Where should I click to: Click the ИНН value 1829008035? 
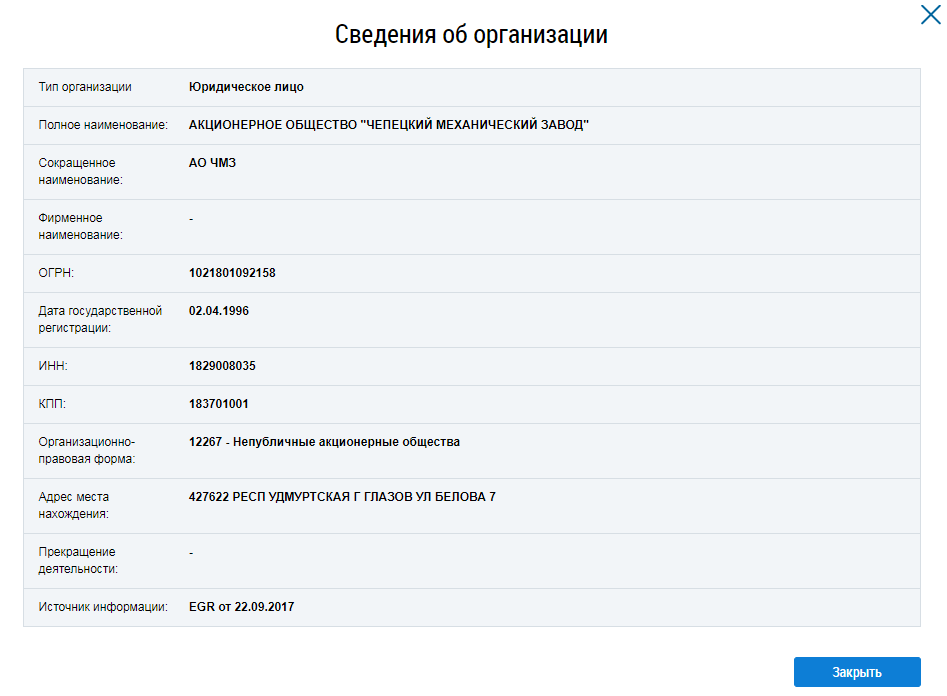click(222, 366)
